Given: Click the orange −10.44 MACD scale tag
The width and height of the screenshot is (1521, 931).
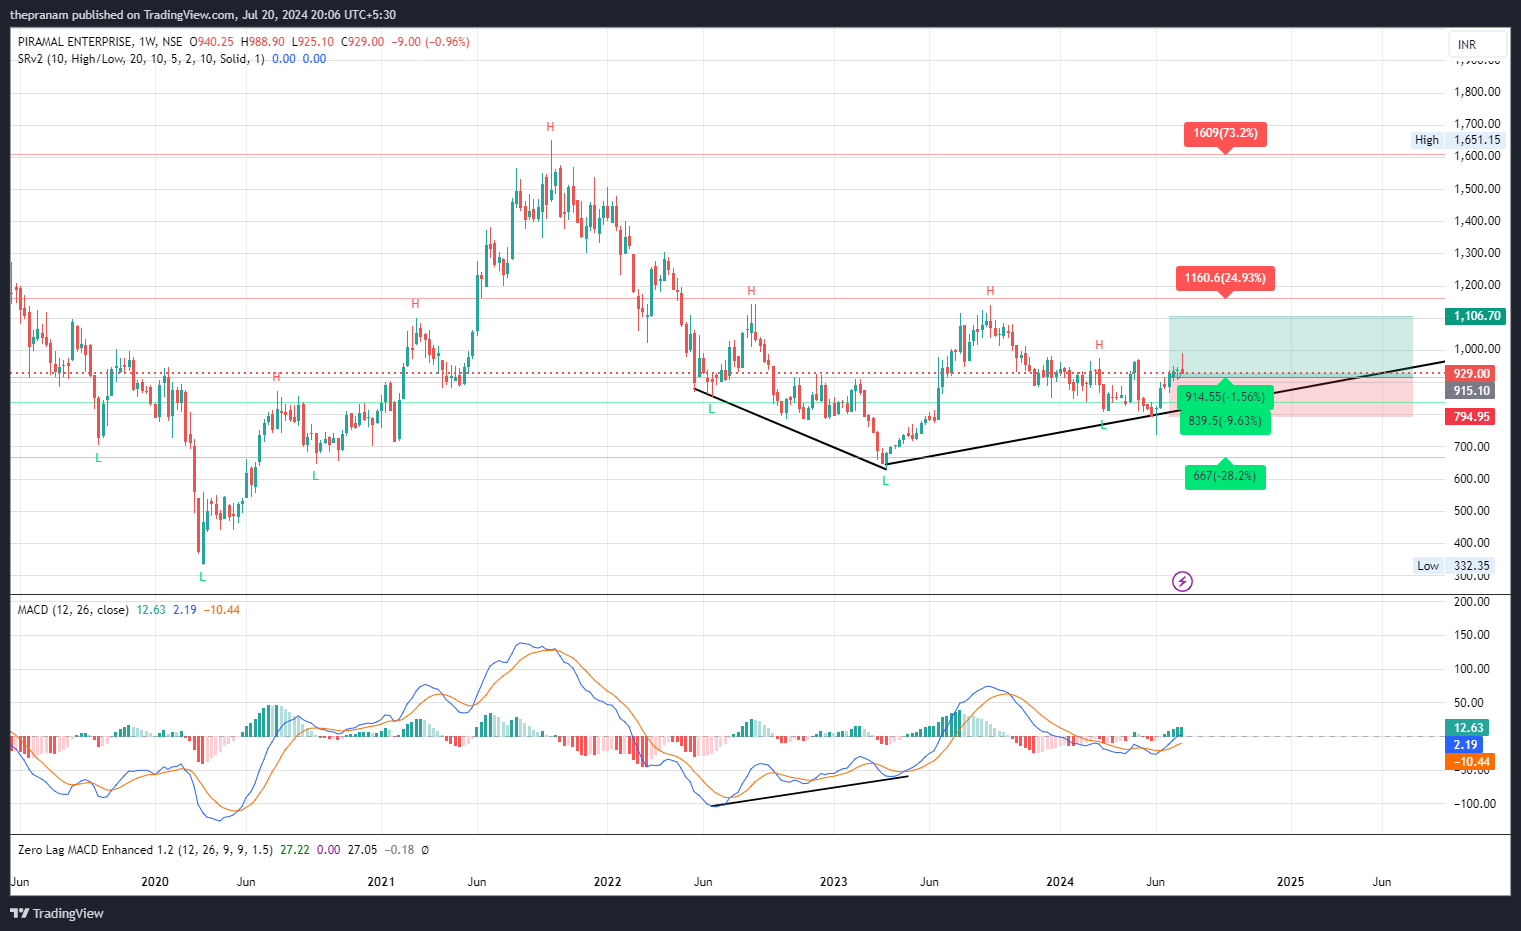Looking at the screenshot, I should tap(1470, 762).
